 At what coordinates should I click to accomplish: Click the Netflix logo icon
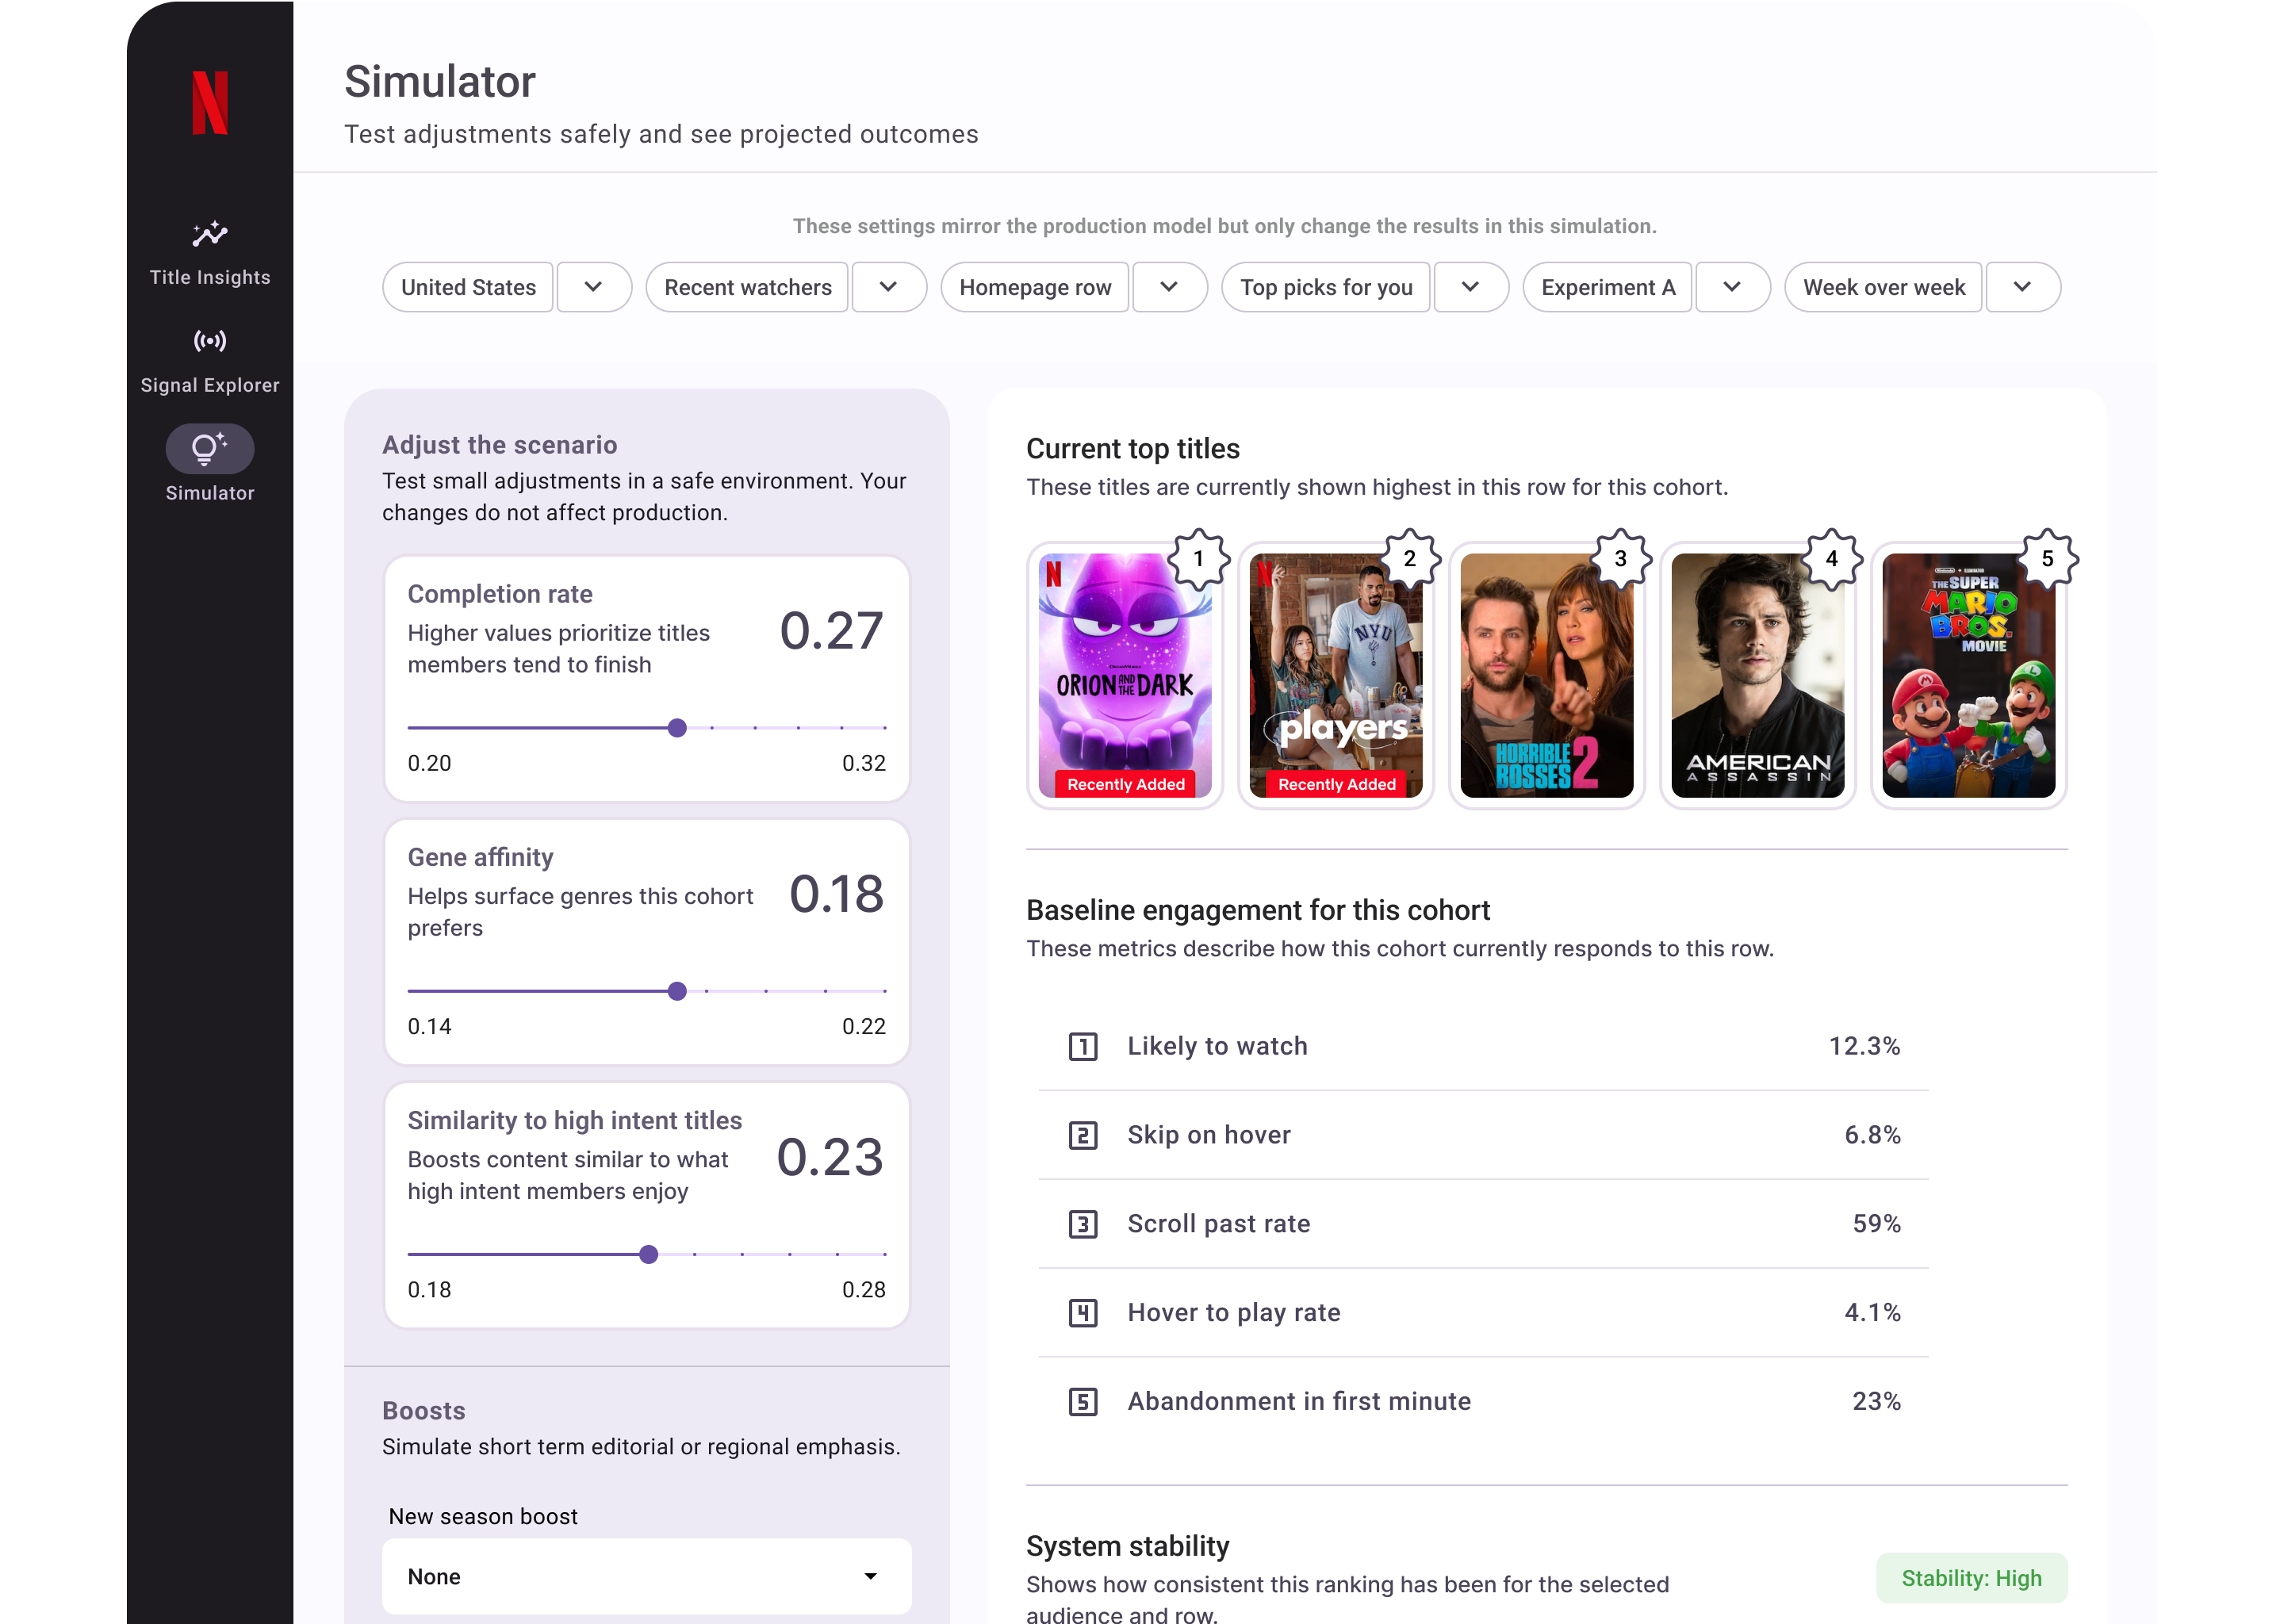point(210,102)
